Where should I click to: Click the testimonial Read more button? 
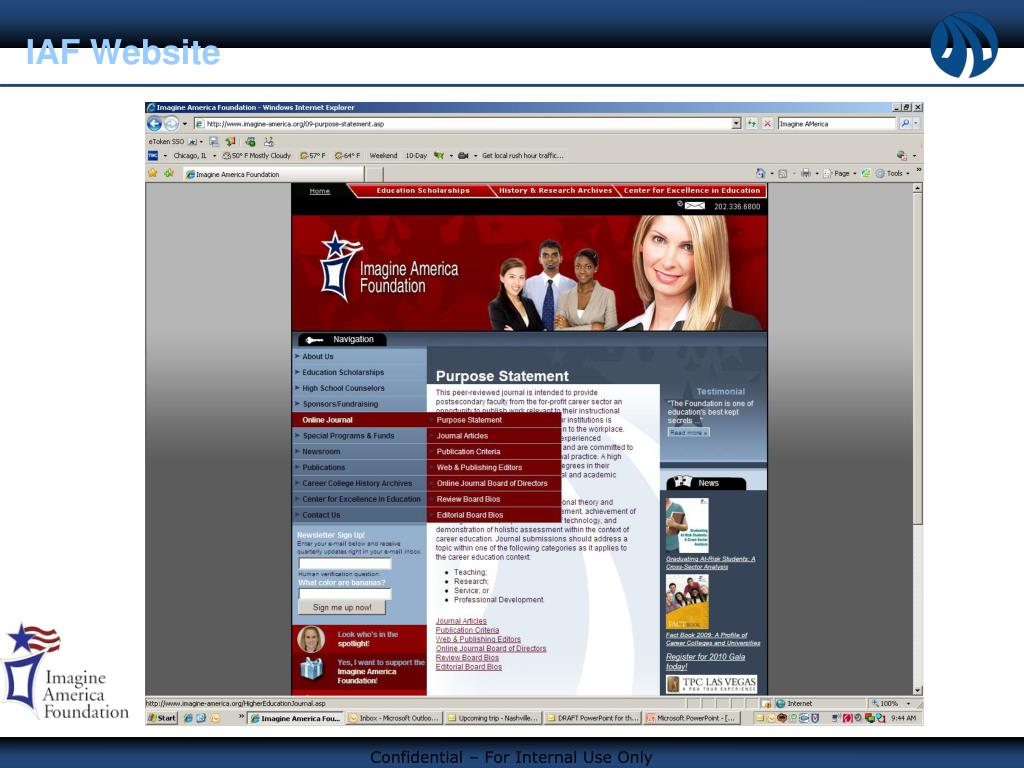(x=688, y=432)
